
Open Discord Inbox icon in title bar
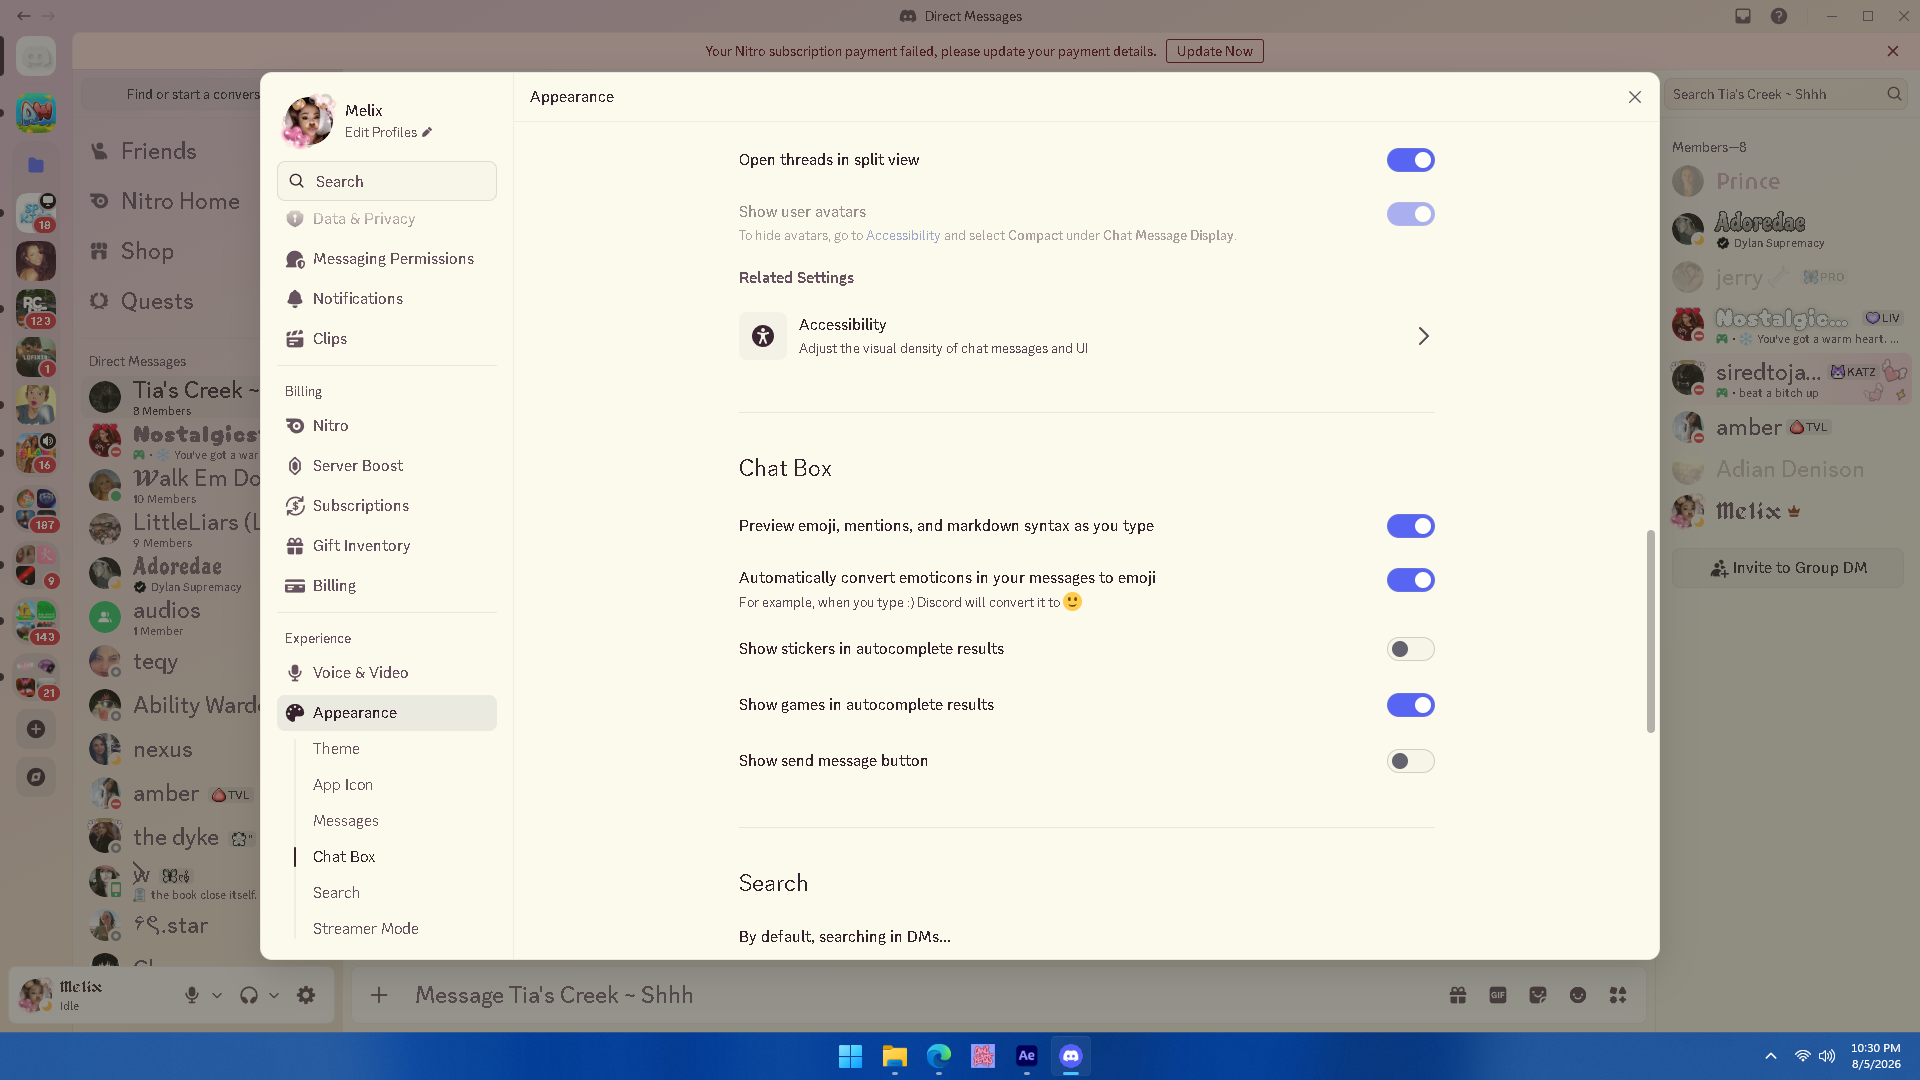point(1743,16)
